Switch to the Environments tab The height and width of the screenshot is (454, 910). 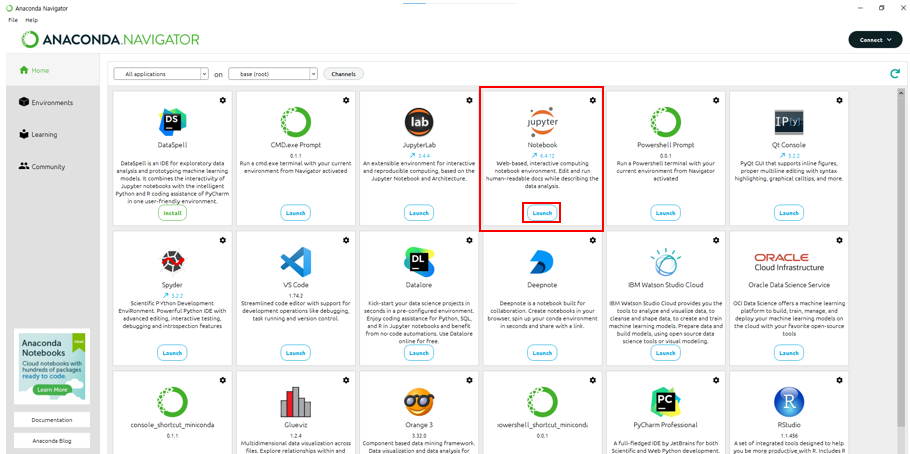pos(52,103)
